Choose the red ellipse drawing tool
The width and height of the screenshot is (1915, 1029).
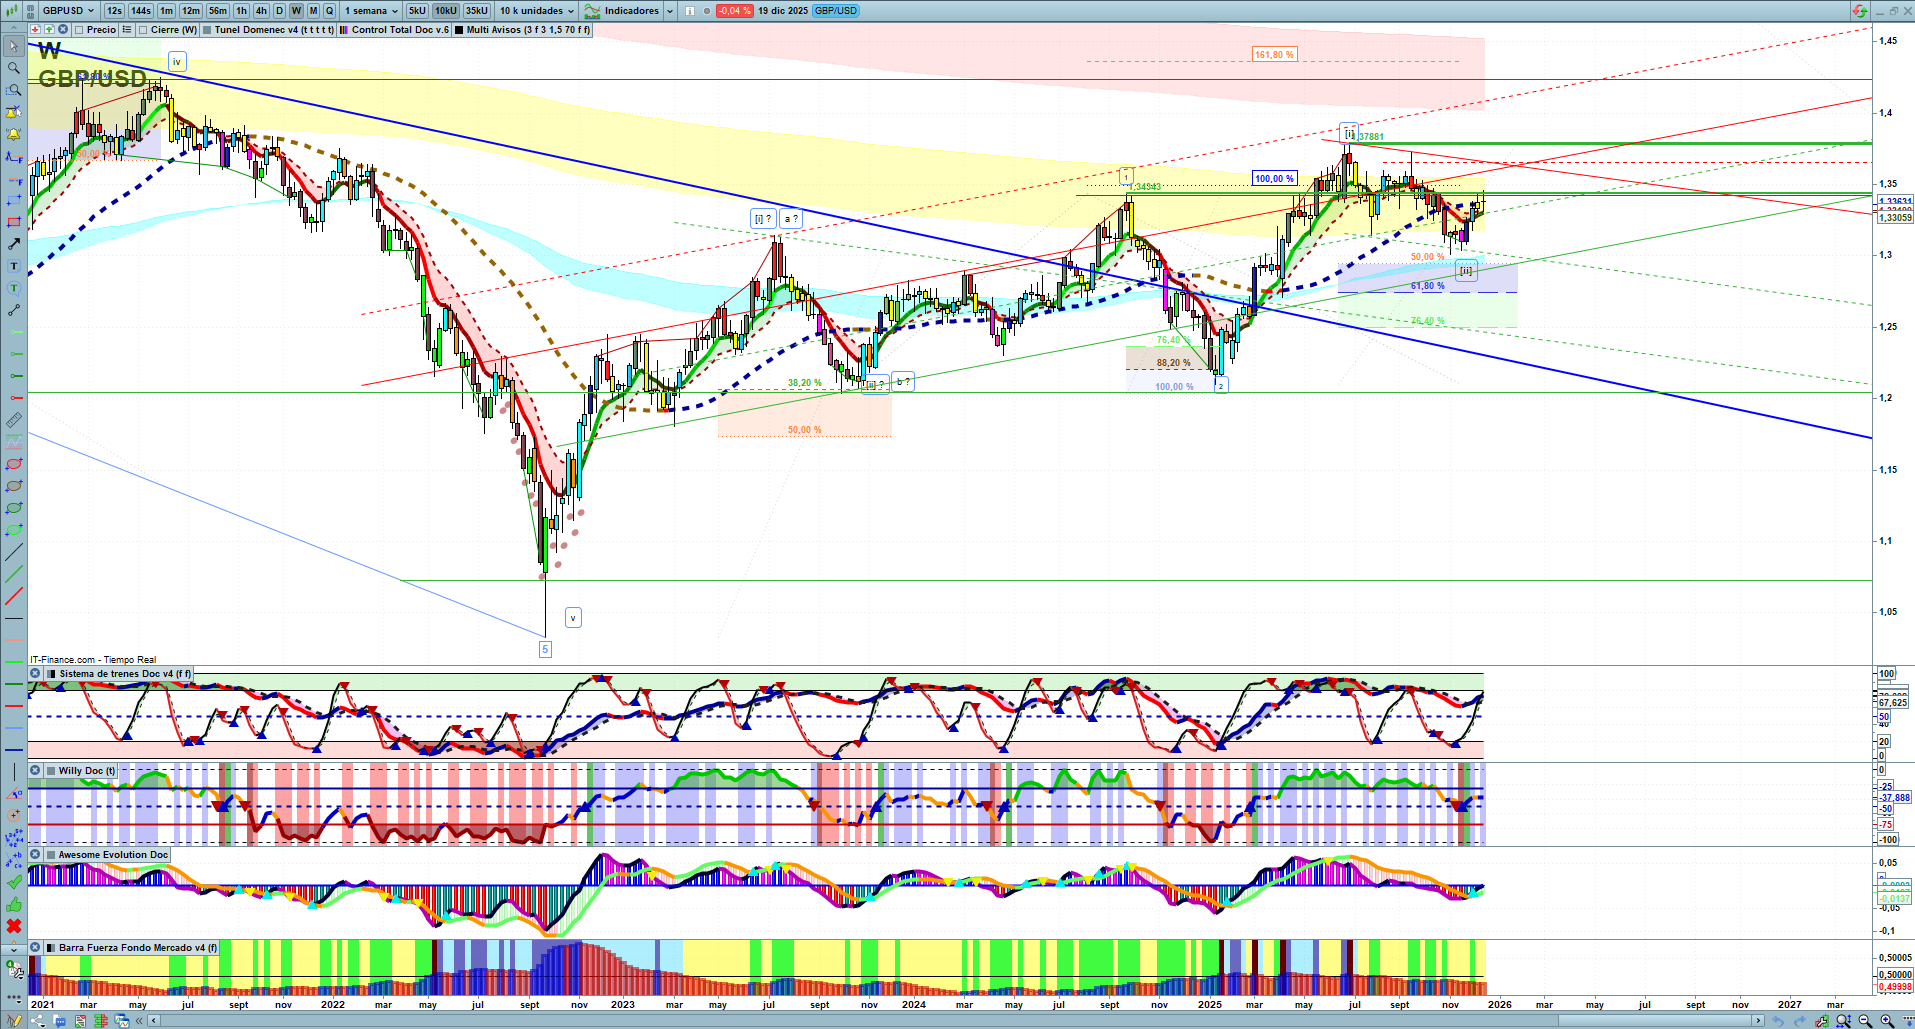(14, 464)
